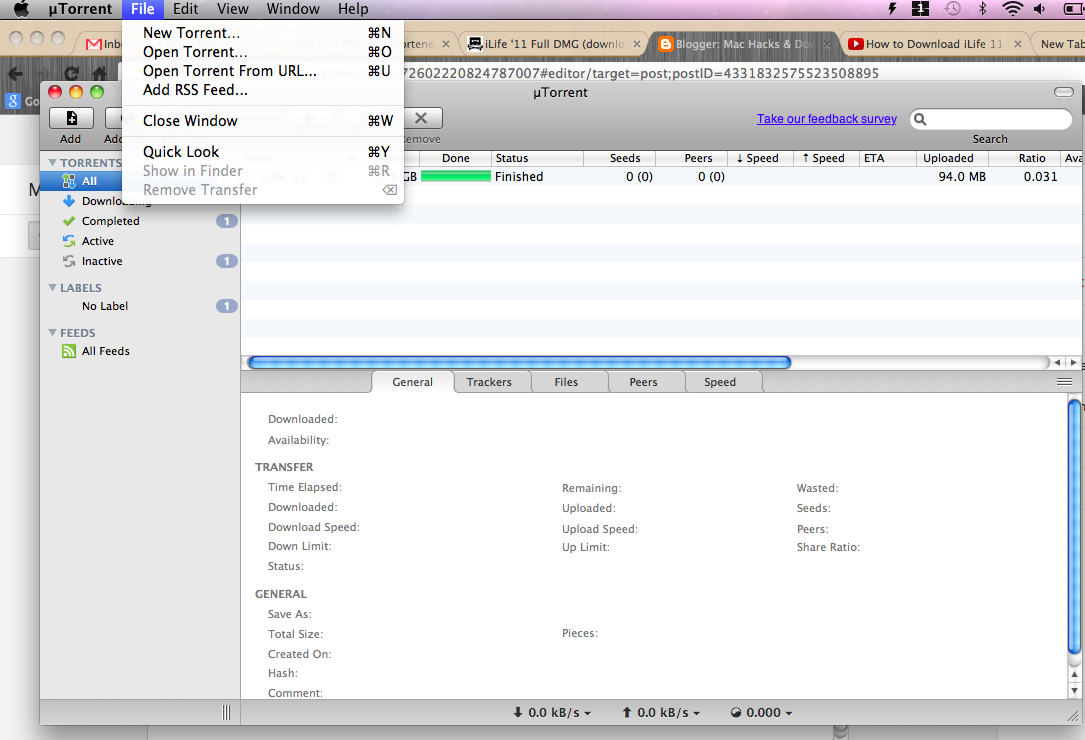This screenshot has width=1085, height=740.
Task: Open the Time Machine menu bar icon
Action: [953, 9]
